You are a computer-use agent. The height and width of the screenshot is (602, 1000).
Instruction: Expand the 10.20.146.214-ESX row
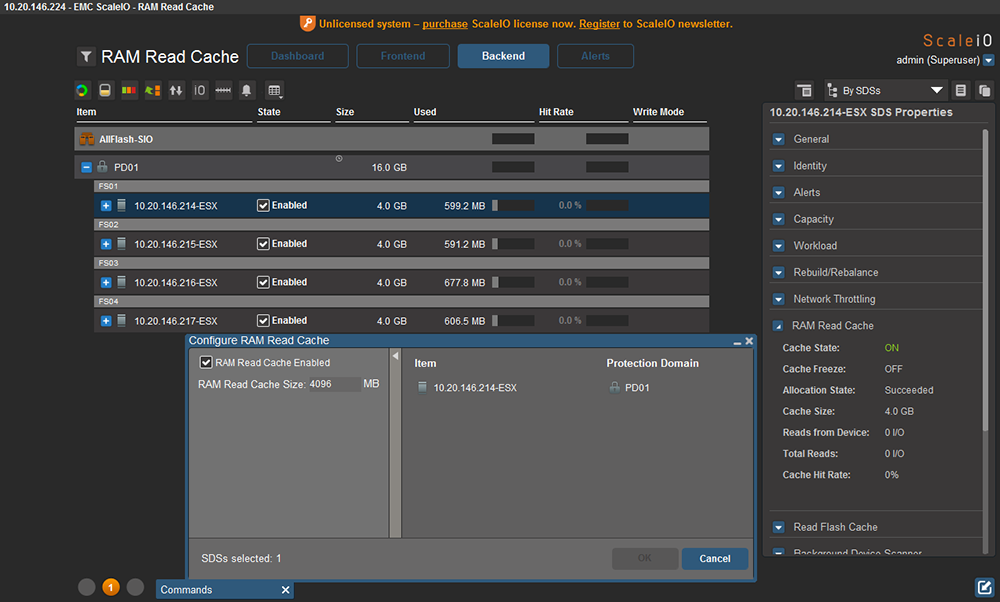(106, 205)
